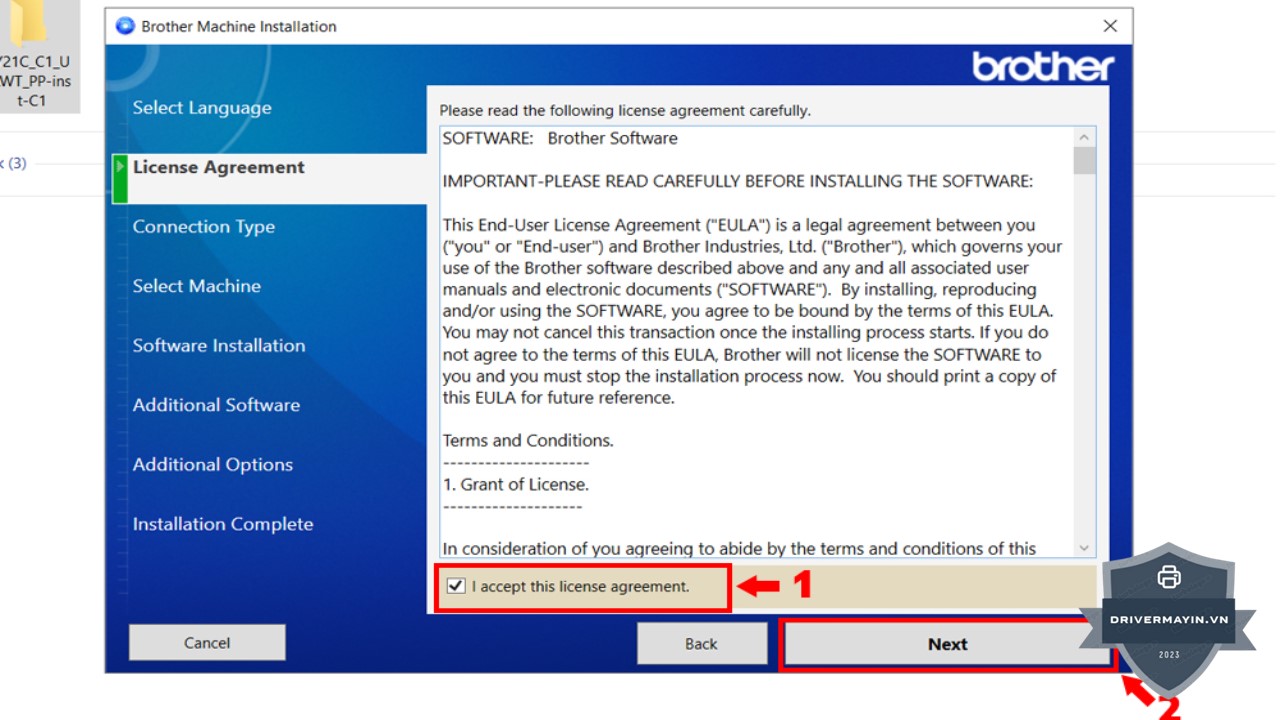Image resolution: width=1280 pixels, height=720 pixels.
Task: Select the Connection Type step
Action: [x=204, y=227]
